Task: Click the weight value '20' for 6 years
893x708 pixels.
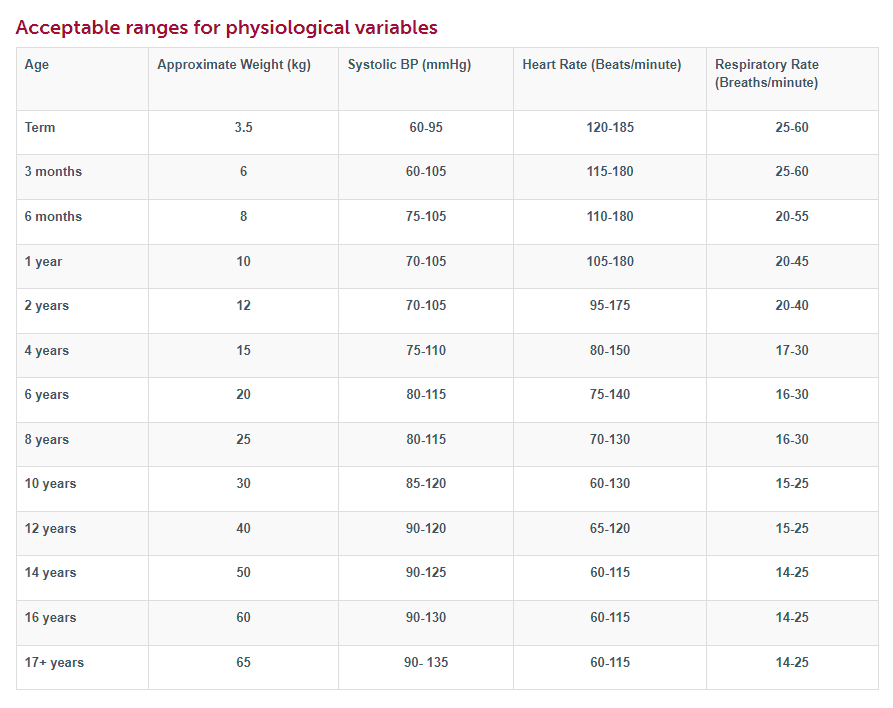Action: 243,394
